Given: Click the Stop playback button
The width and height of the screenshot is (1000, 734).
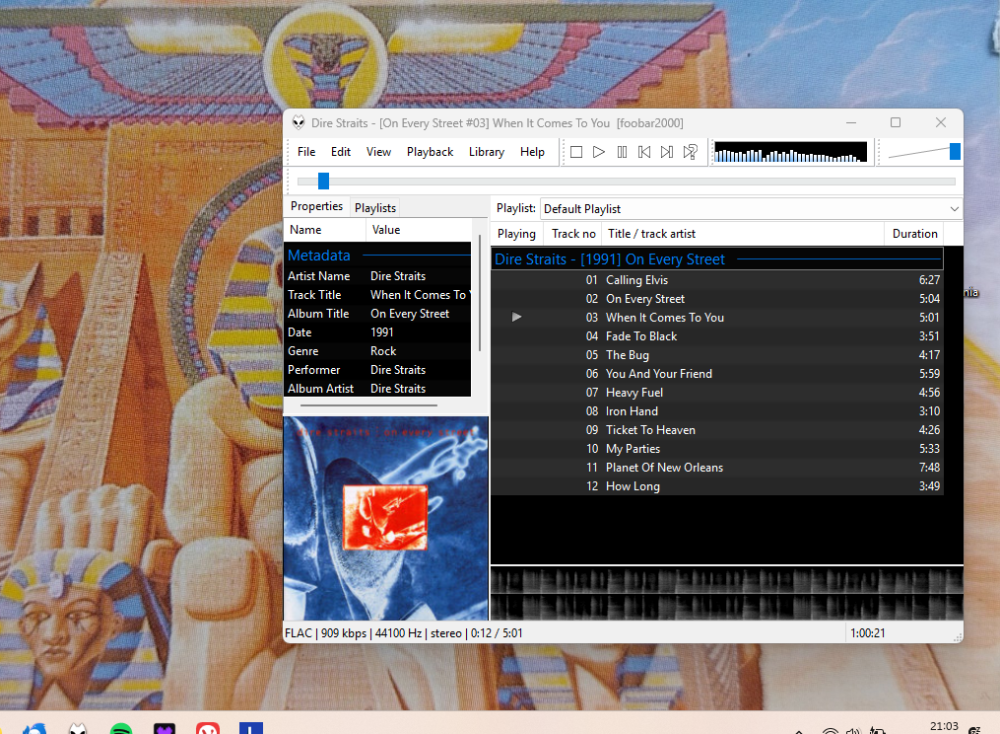Looking at the screenshot, I should (576, 152).
